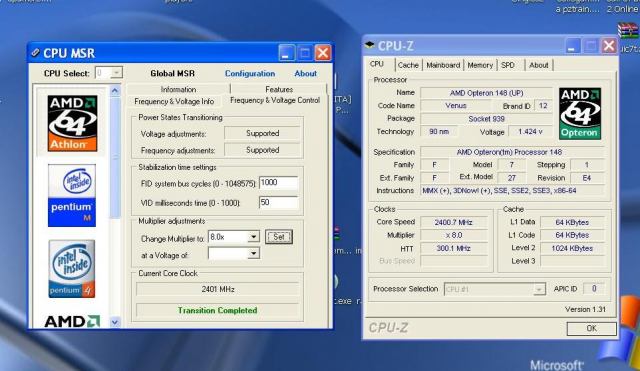
Task: Click the APIC ID 0 value
Action: (594, 289)
